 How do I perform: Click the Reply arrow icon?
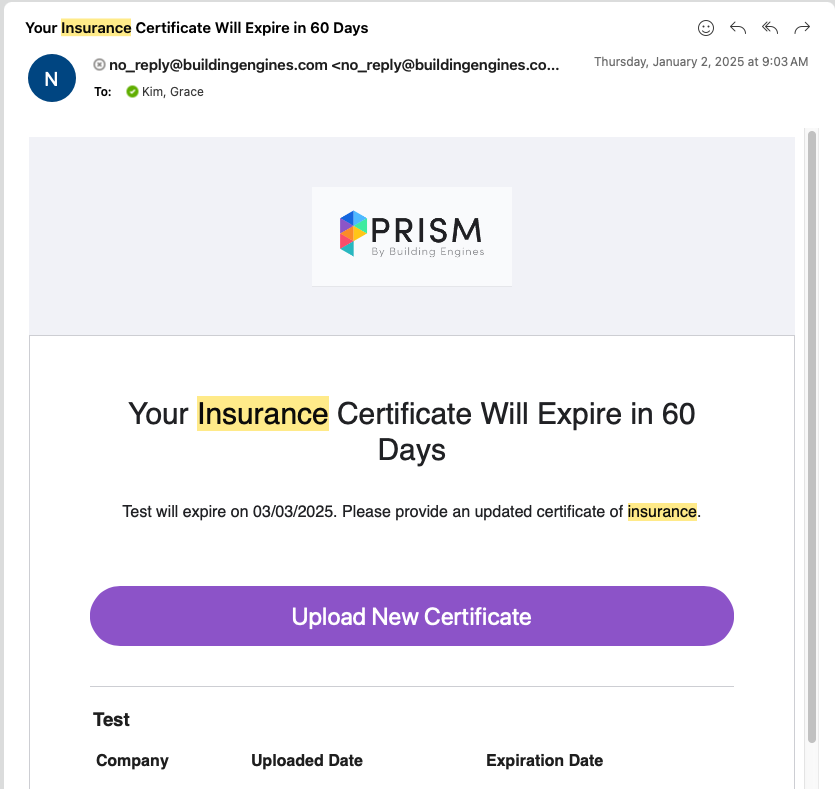coord(738,28)
